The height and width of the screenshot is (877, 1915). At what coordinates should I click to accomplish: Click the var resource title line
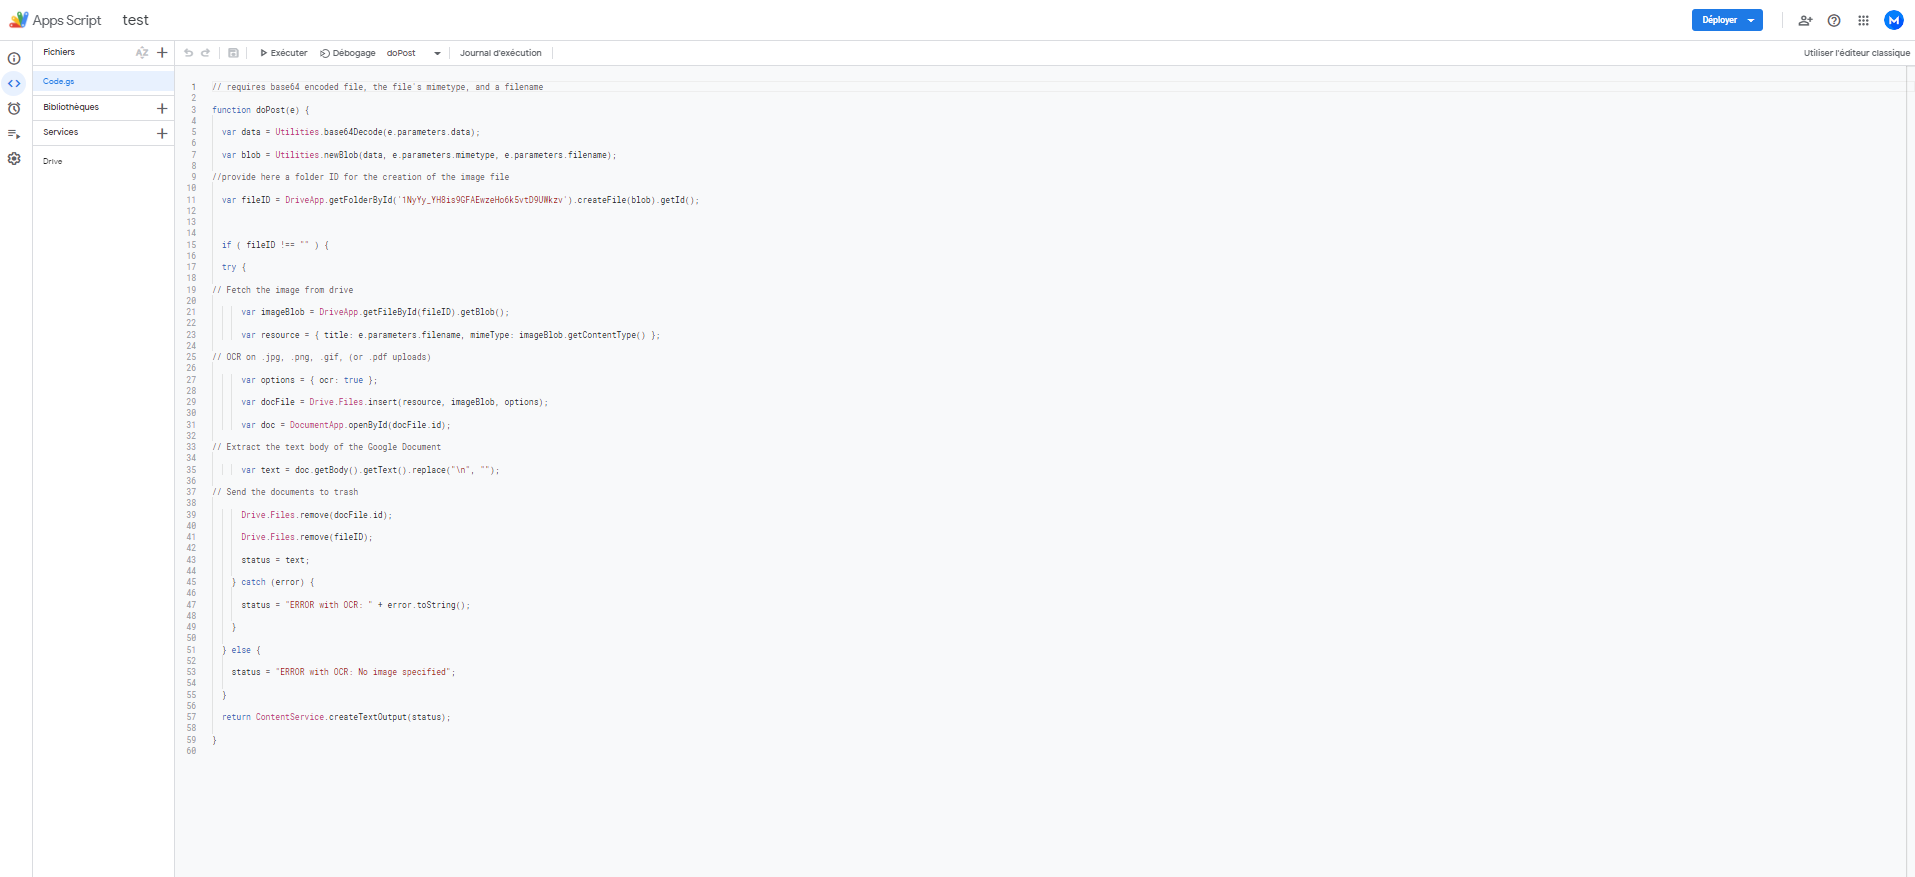tap(451, 335)
